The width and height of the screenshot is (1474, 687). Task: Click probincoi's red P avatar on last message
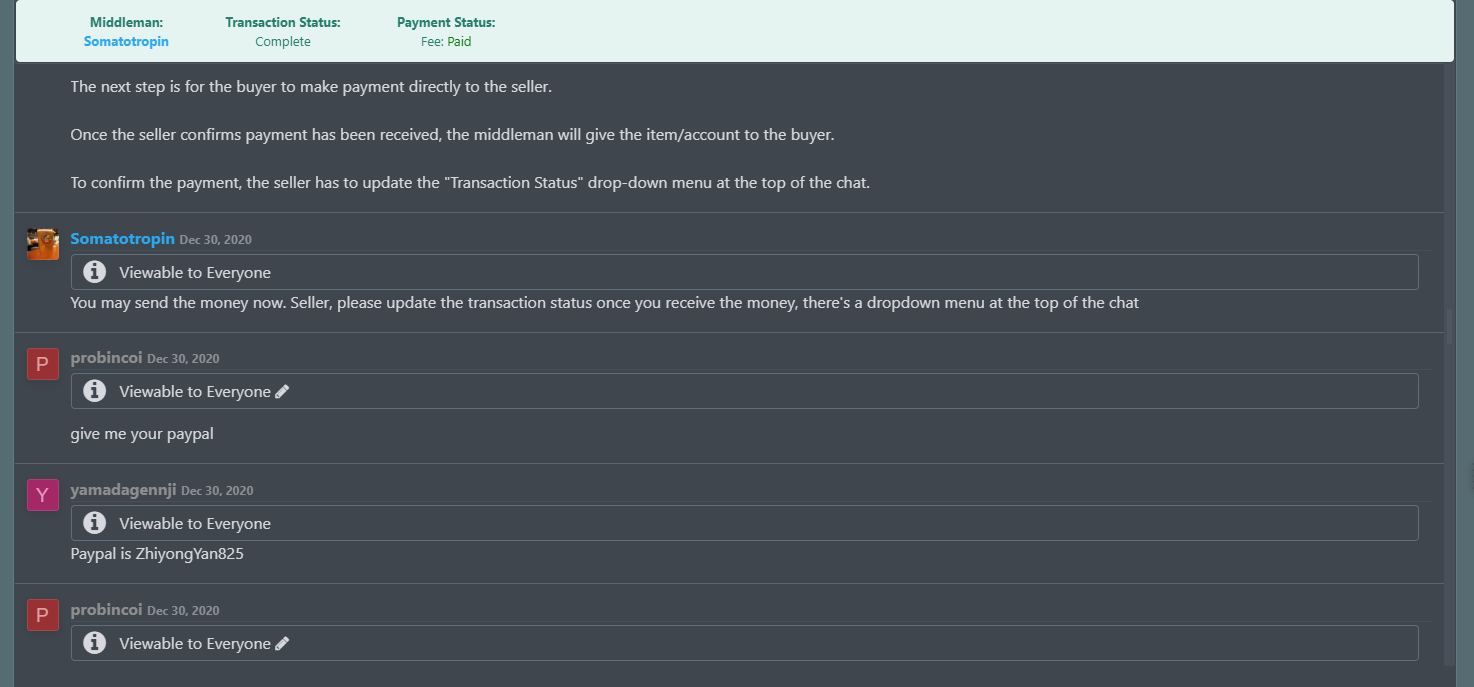[x=42, y=615]
